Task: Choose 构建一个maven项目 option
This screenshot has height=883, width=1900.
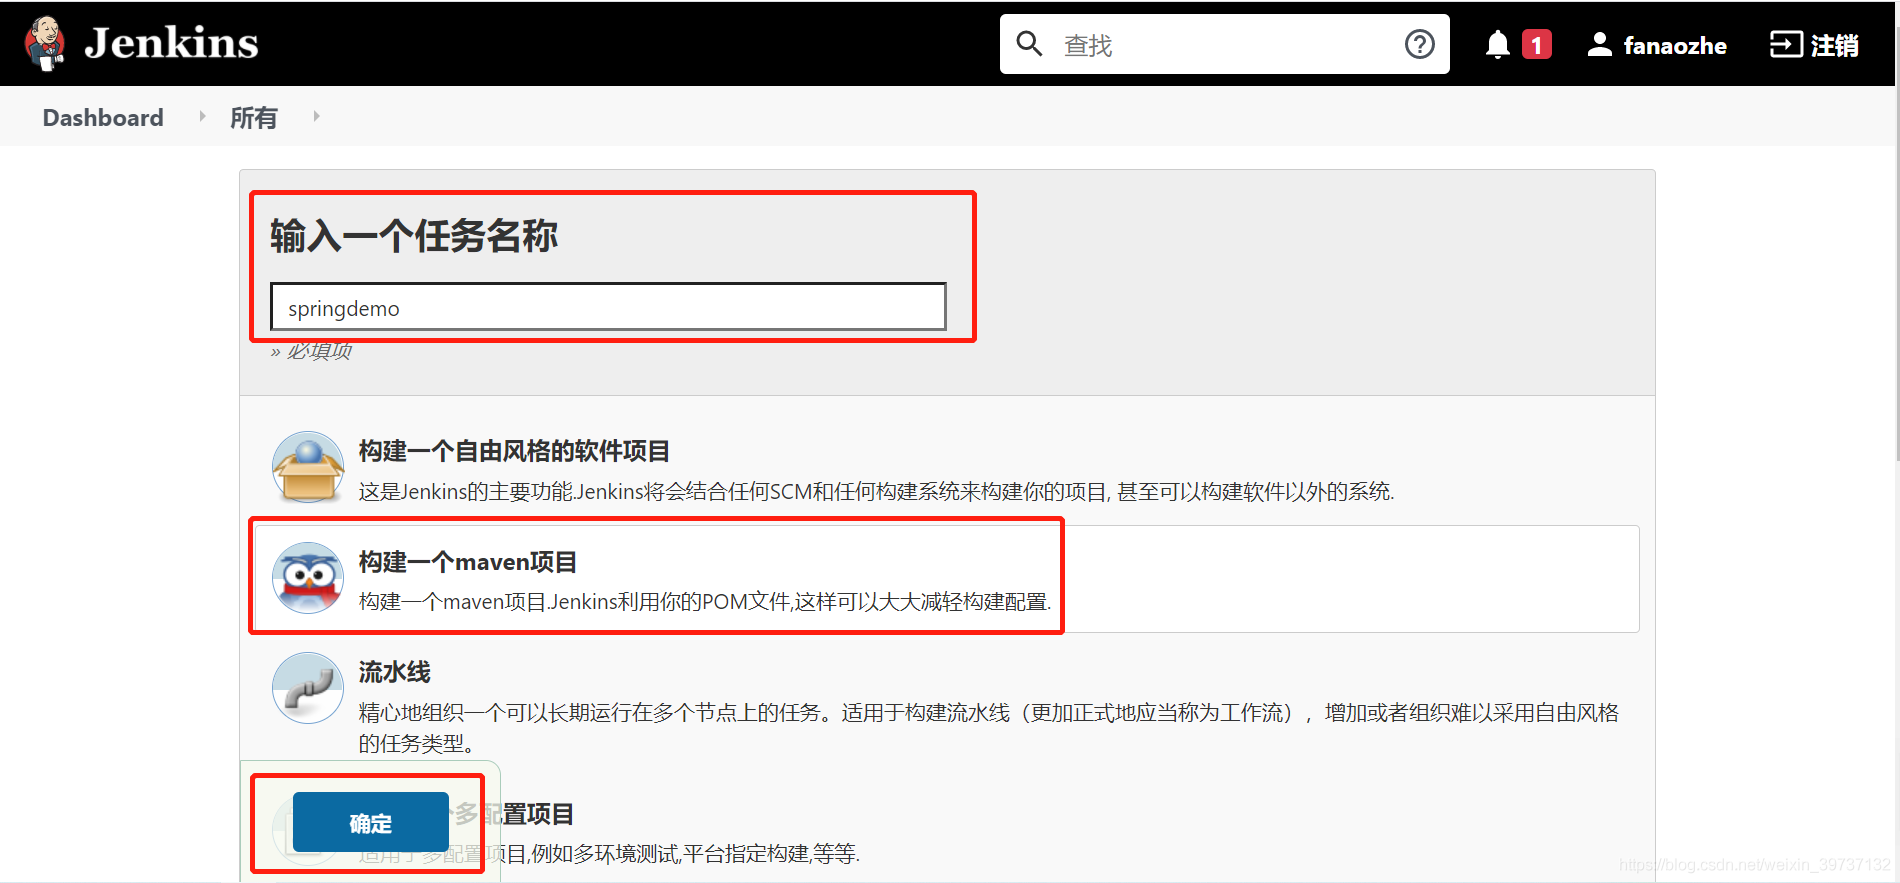Action: [468, 562]
